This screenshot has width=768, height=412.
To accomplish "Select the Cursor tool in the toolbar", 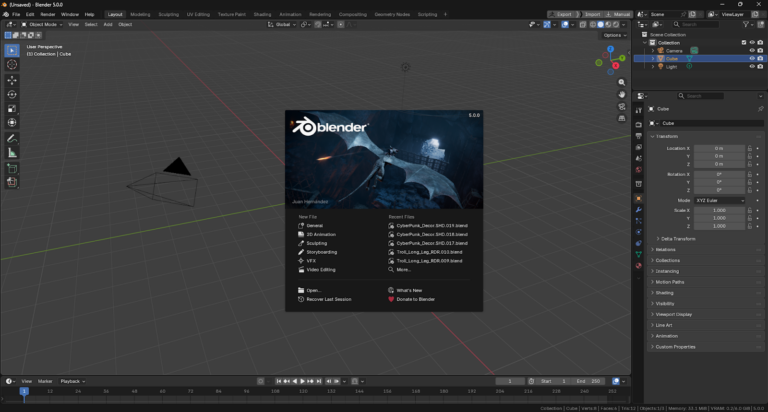I will (12, 65).
